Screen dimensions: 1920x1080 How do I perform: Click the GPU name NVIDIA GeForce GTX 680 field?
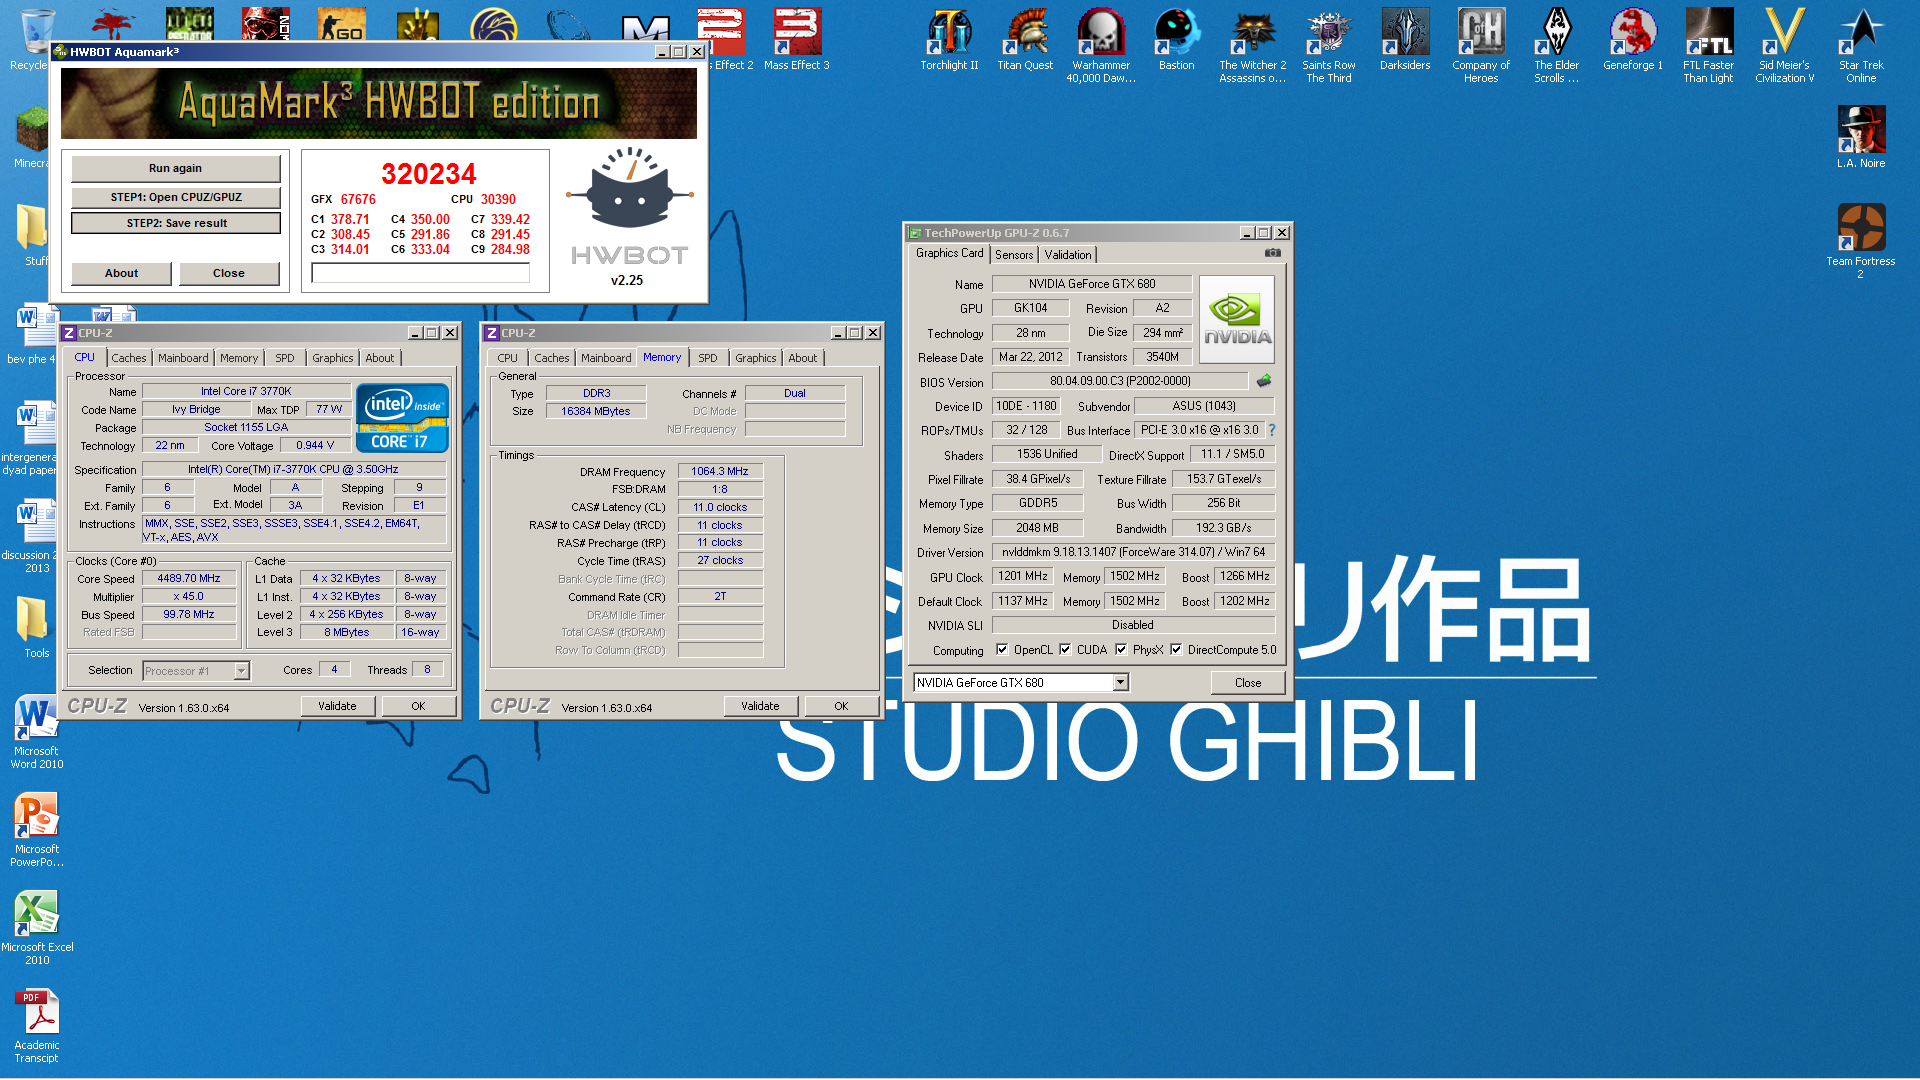tap(1092, 284)
